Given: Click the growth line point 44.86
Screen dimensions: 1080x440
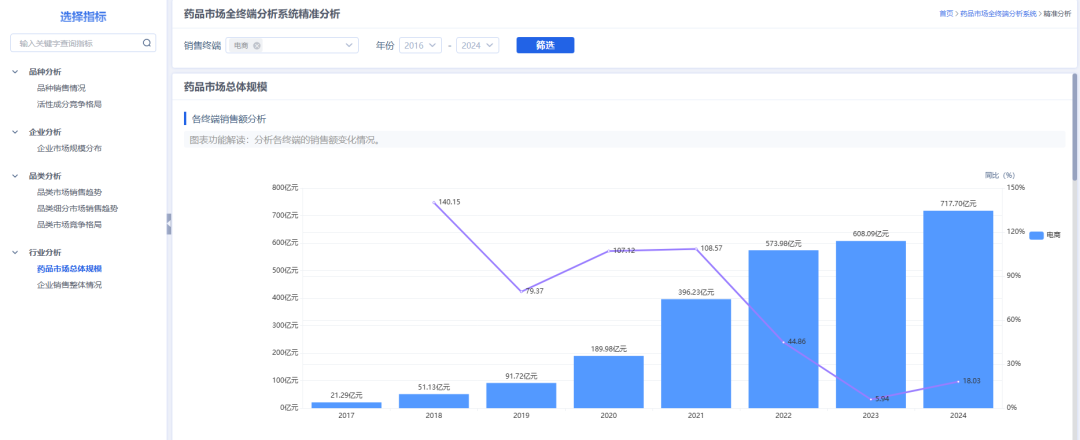Looking at the screenshot, I should click(x=783, y=342).
